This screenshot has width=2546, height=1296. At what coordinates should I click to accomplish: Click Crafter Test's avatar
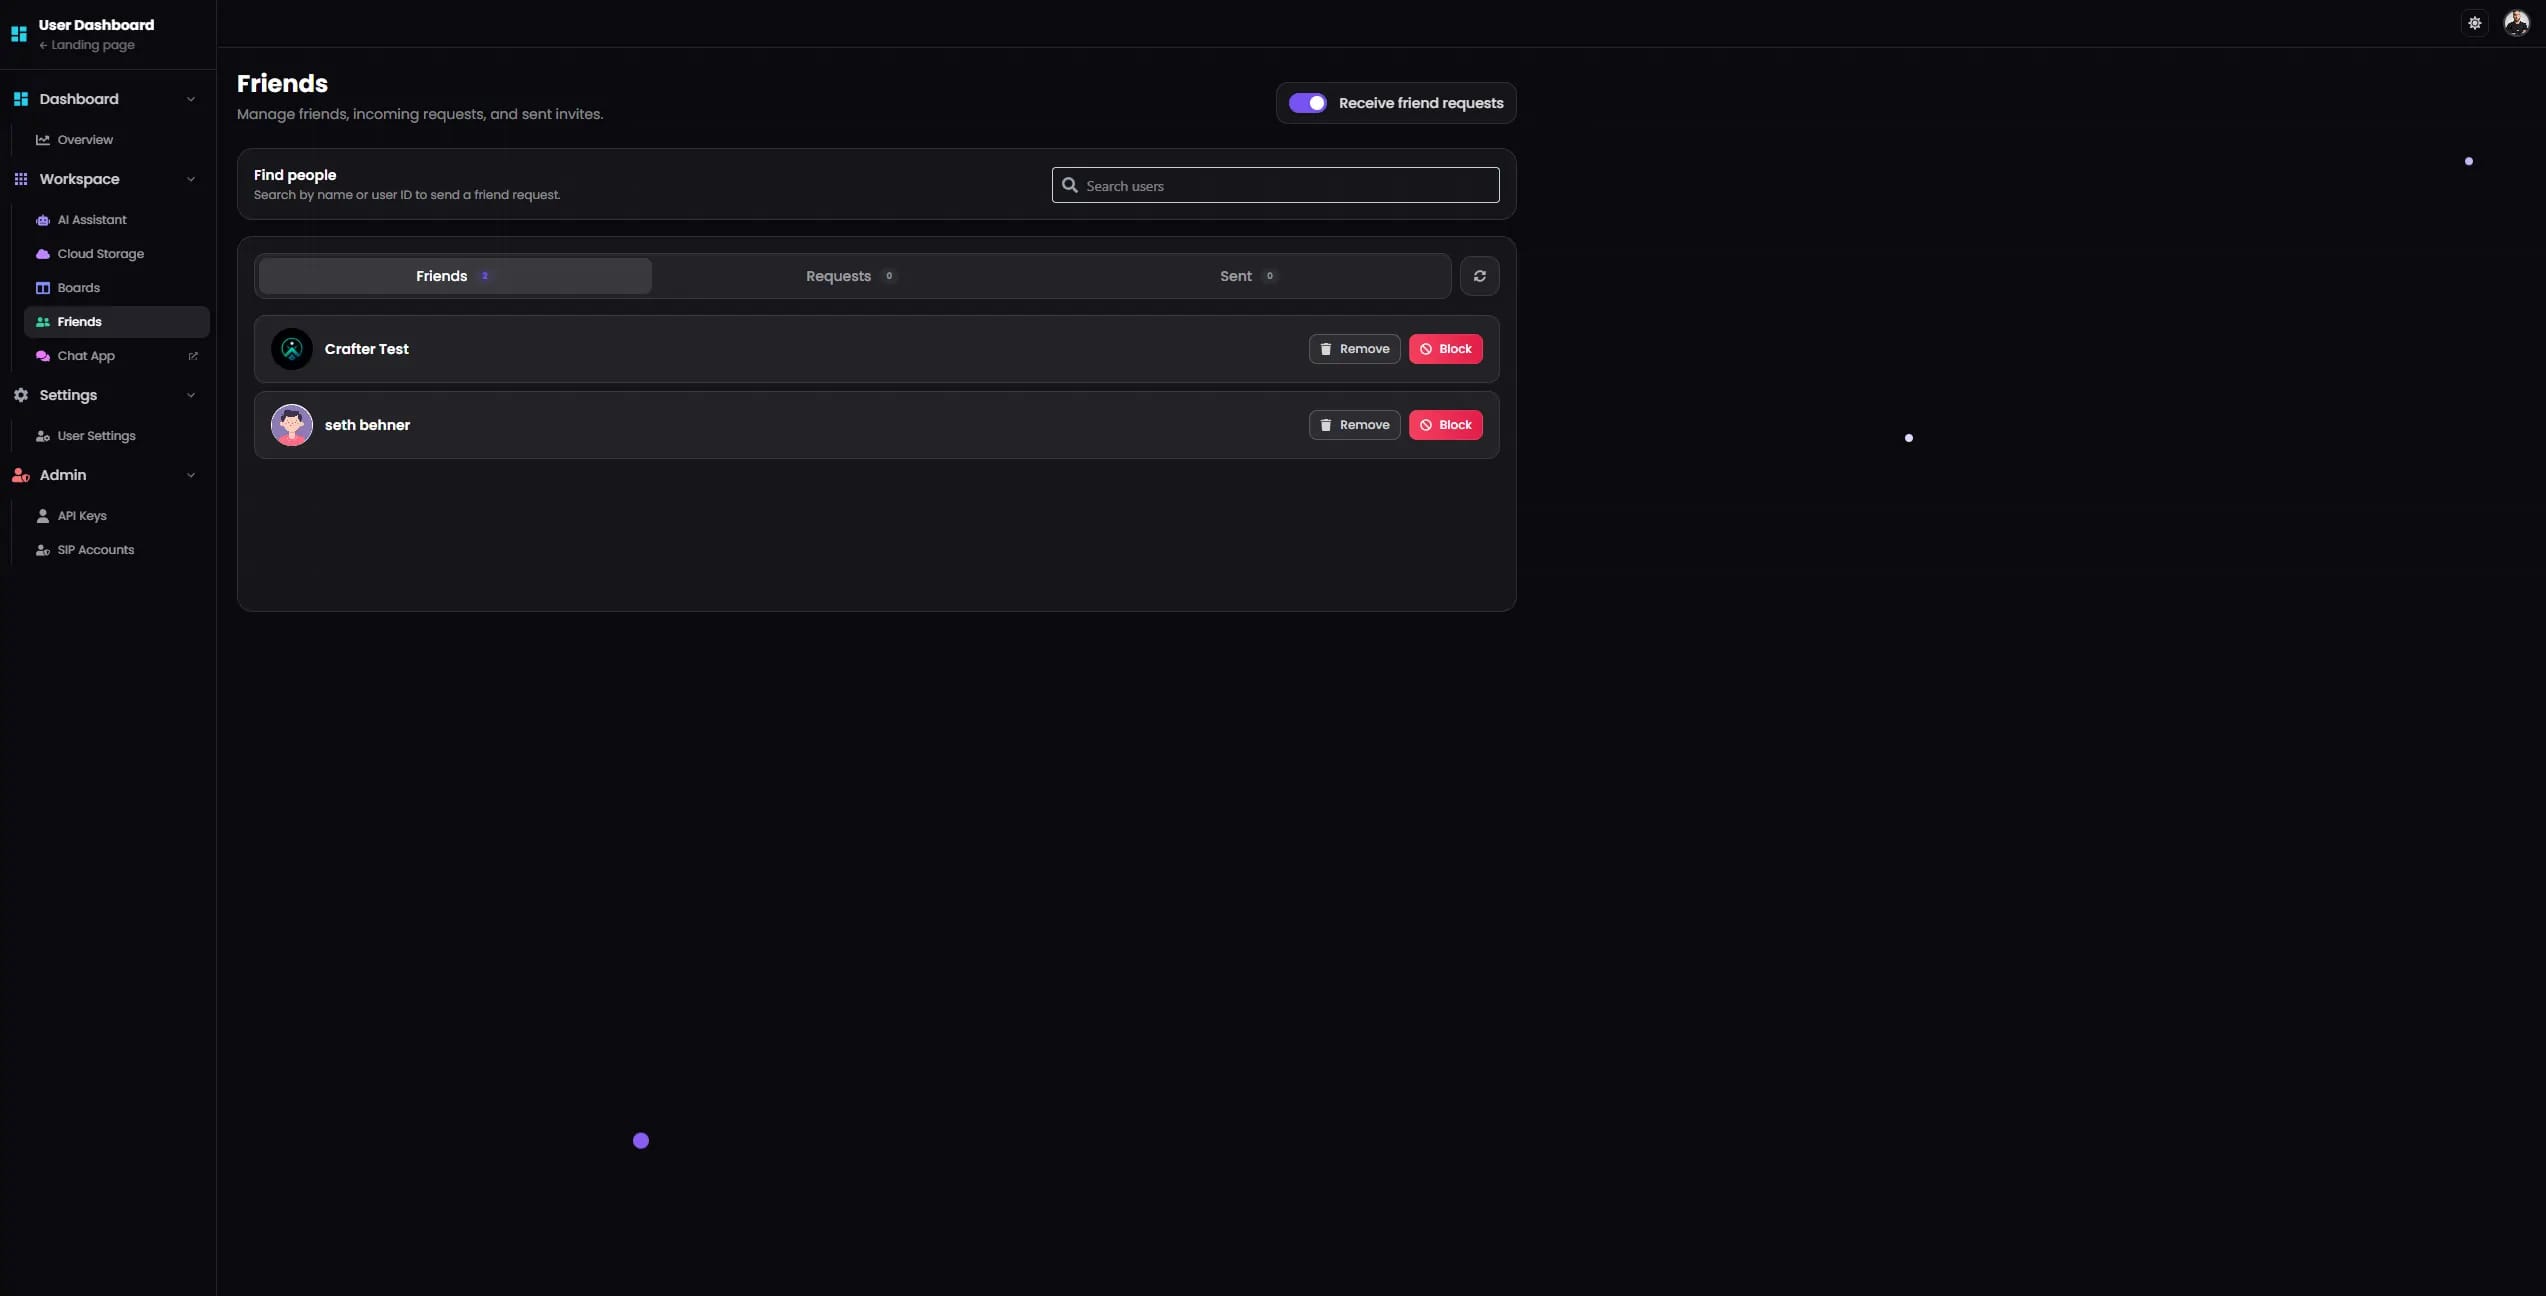coord(292,349)
